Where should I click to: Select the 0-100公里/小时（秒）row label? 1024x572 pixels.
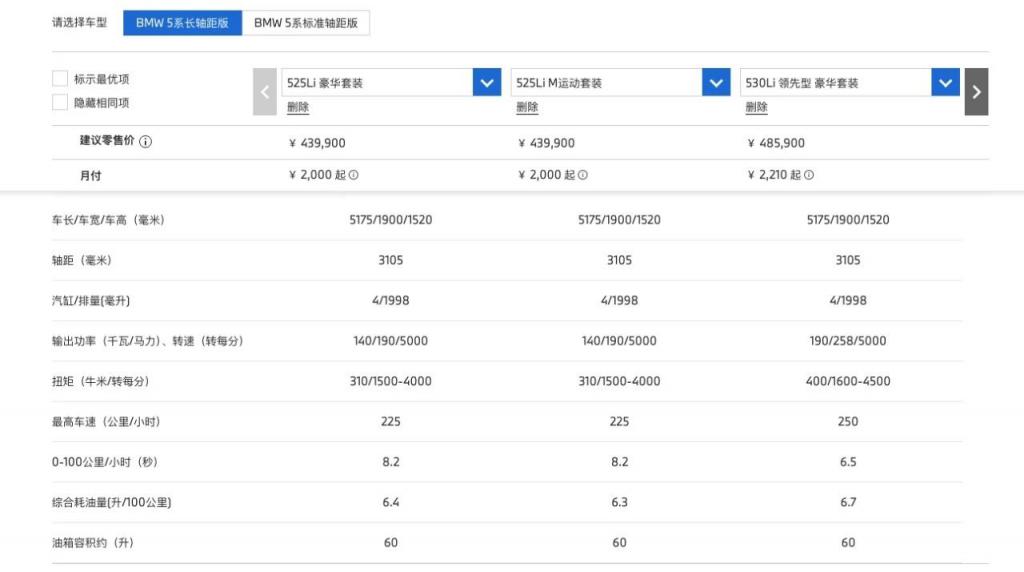pyautogui.click(x=104, y=462)
